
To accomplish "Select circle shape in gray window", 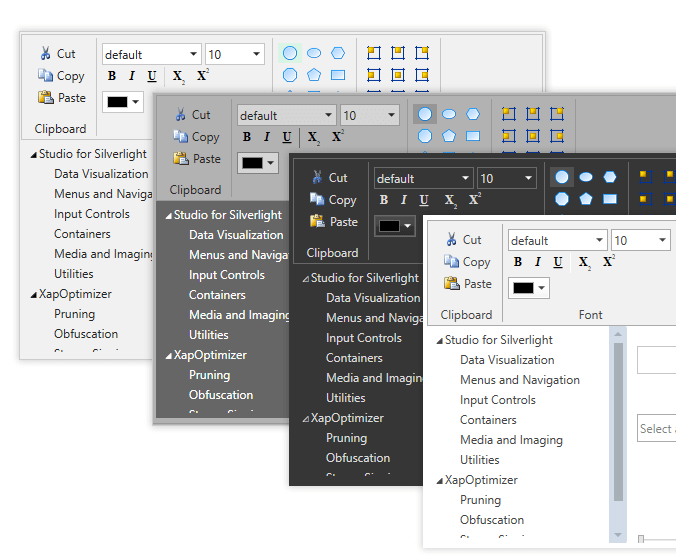I will coord(425,114).
